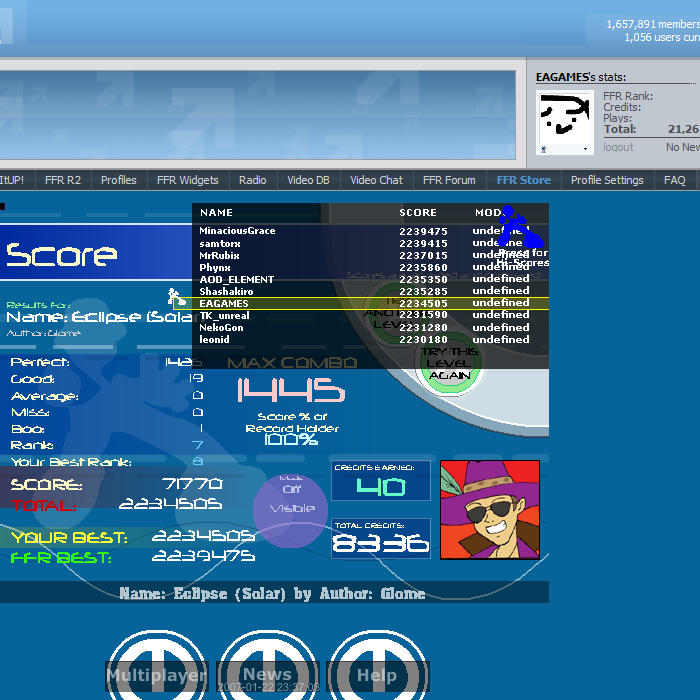Open FFR Widgets from the nav bar
This screenshot has width=700, height=700.
click(x=187, y=180)
